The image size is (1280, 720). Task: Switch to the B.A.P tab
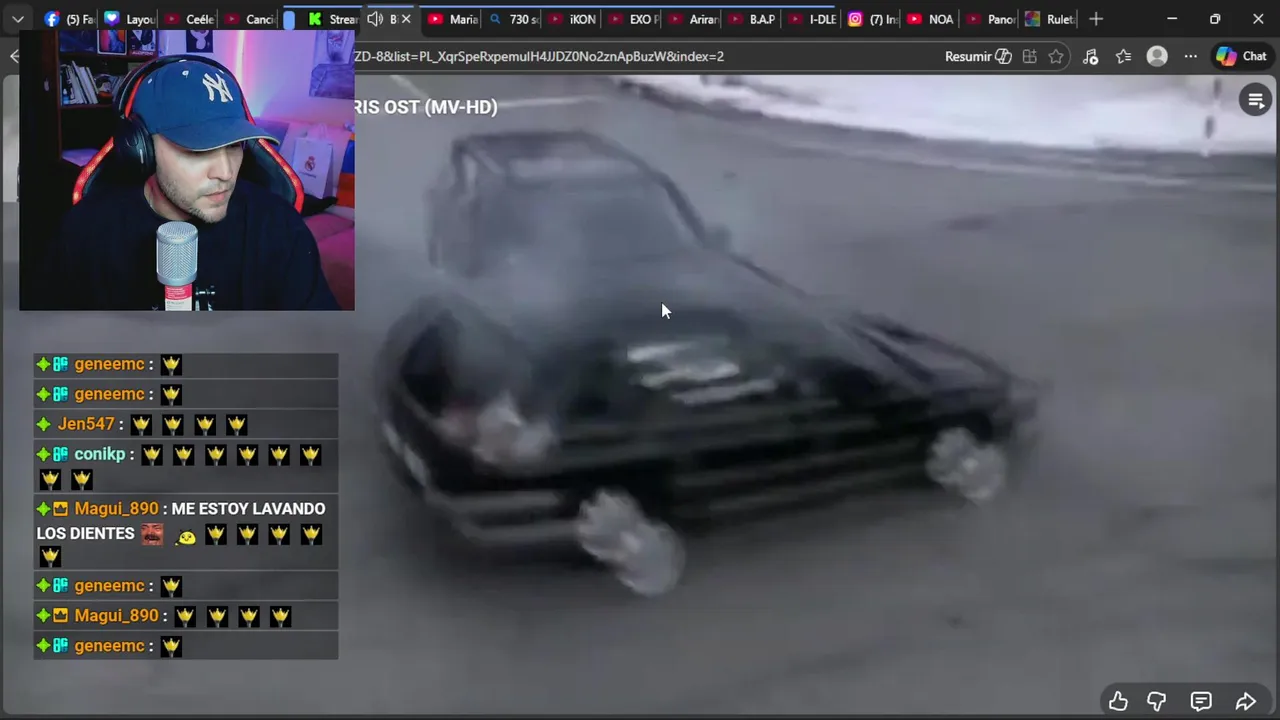(752, 19)
